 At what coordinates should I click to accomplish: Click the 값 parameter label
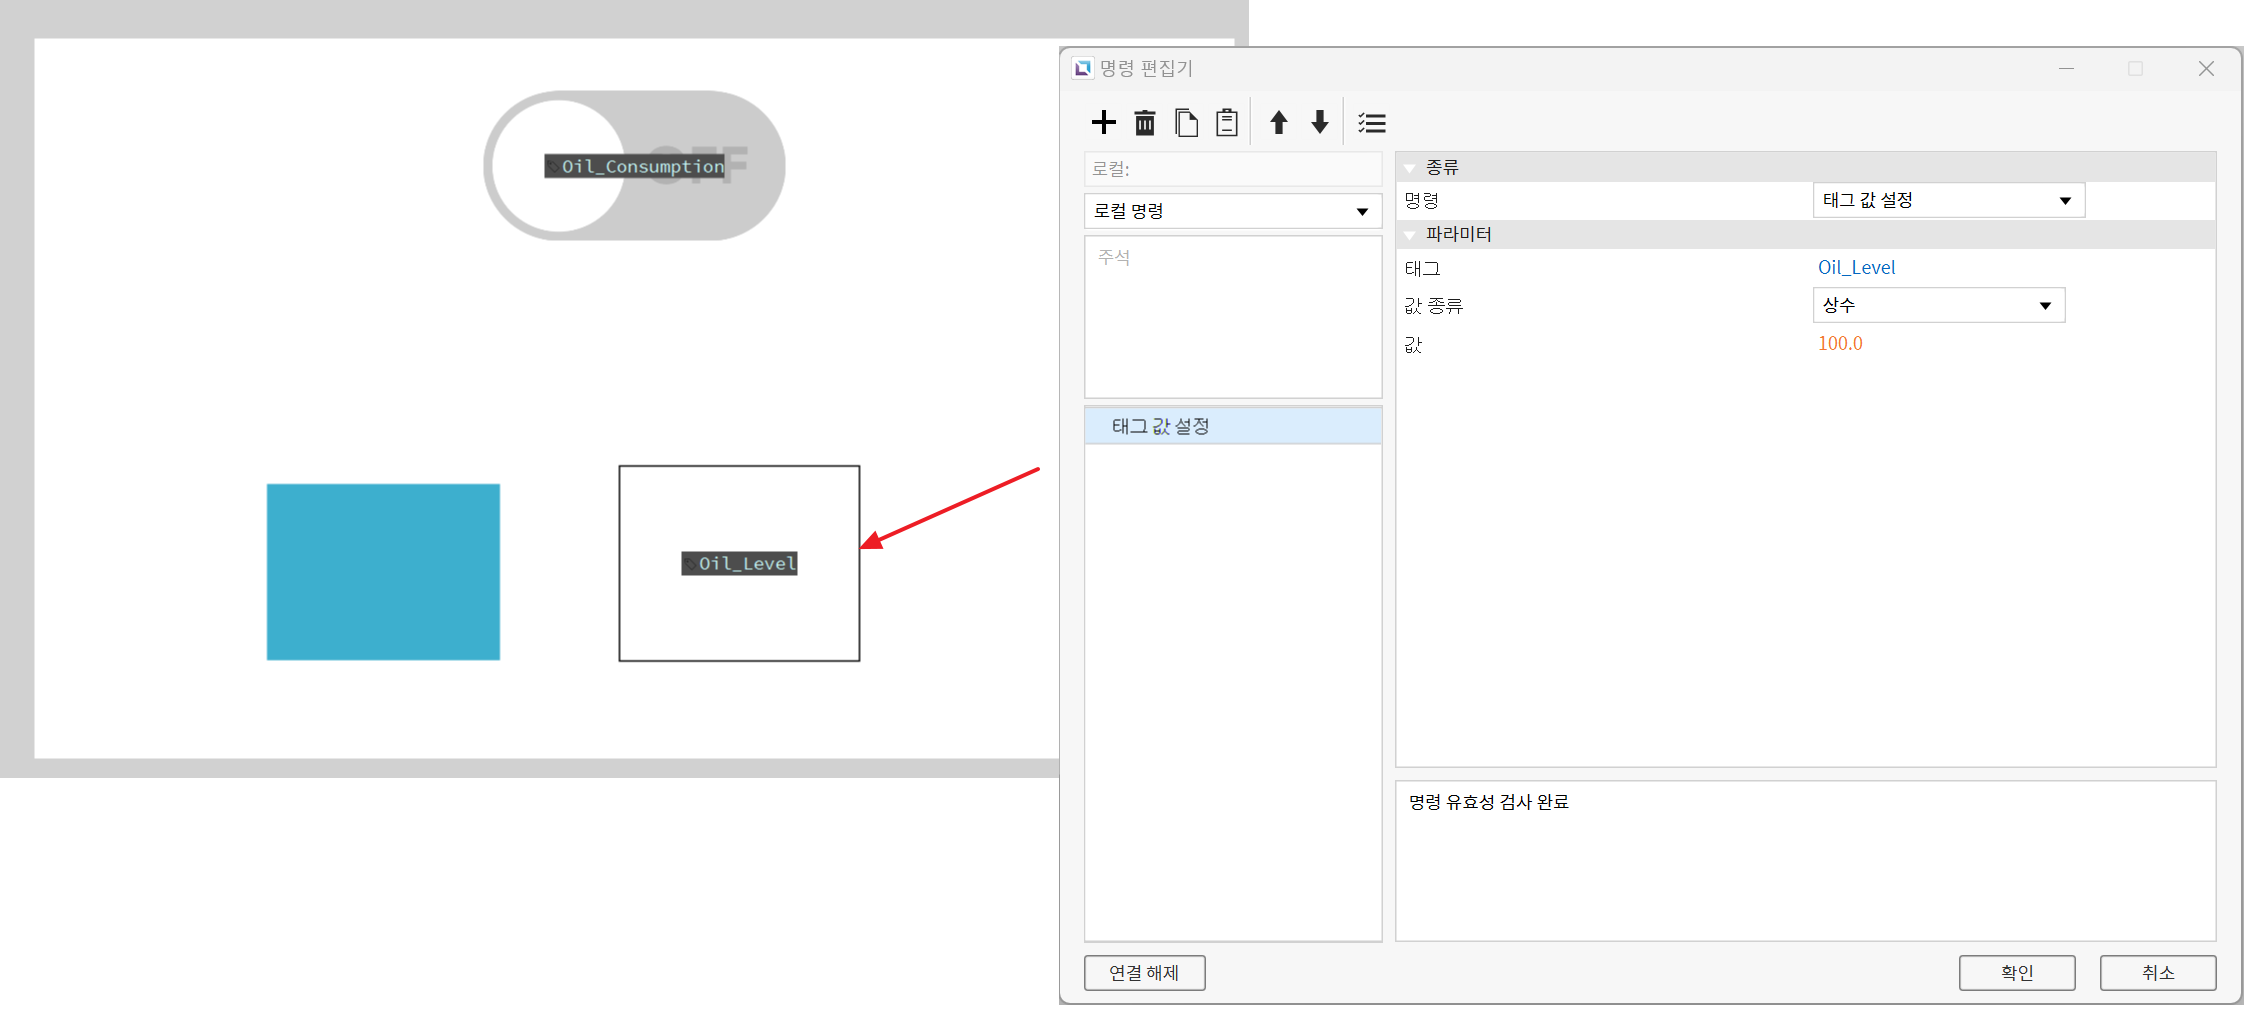pyautogui.click(x=1413, y=345)
